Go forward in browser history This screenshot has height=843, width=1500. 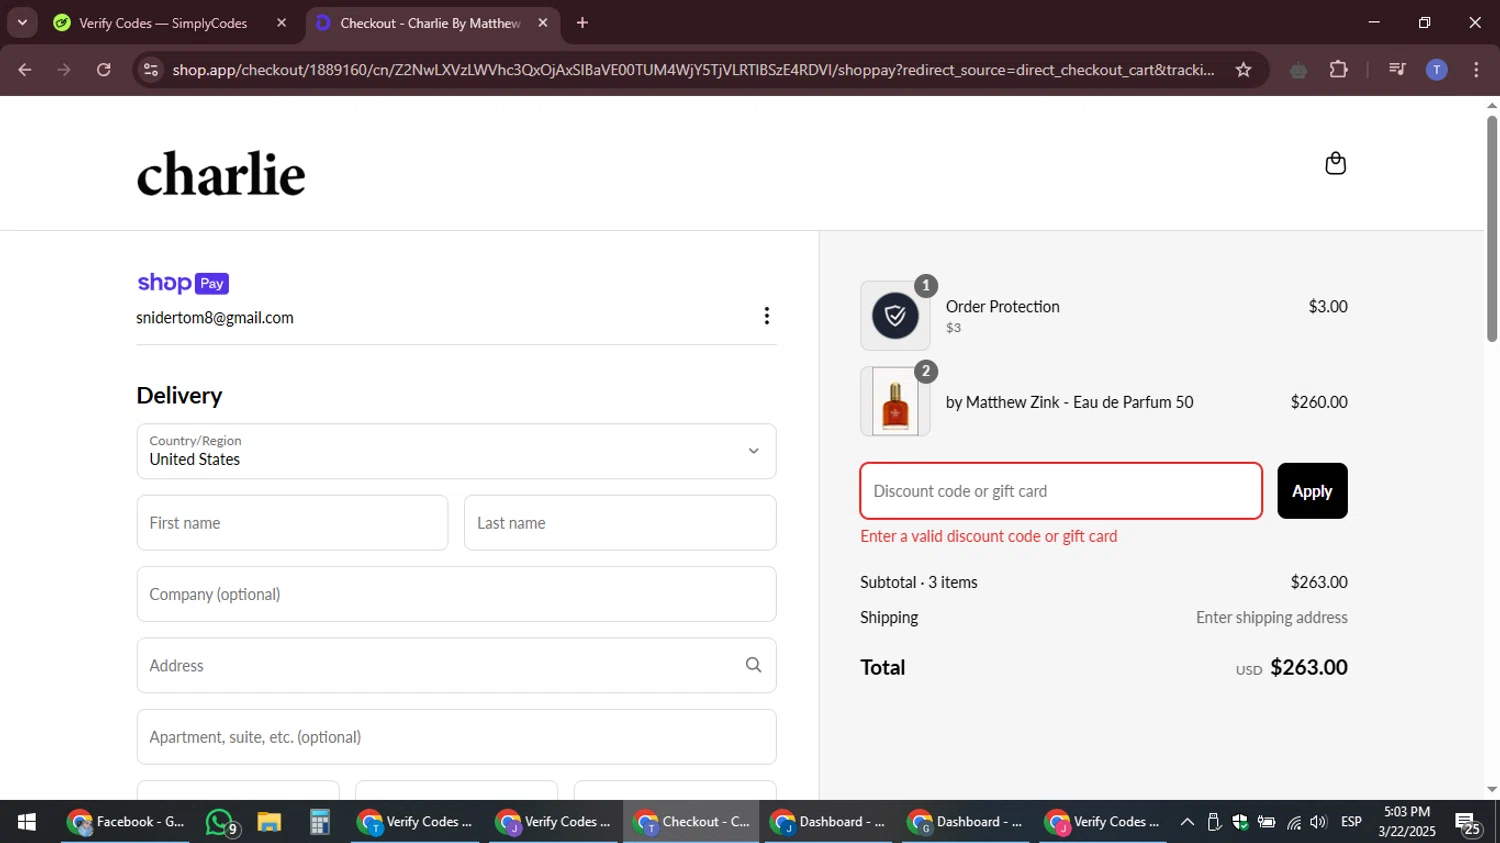(64, 70)
